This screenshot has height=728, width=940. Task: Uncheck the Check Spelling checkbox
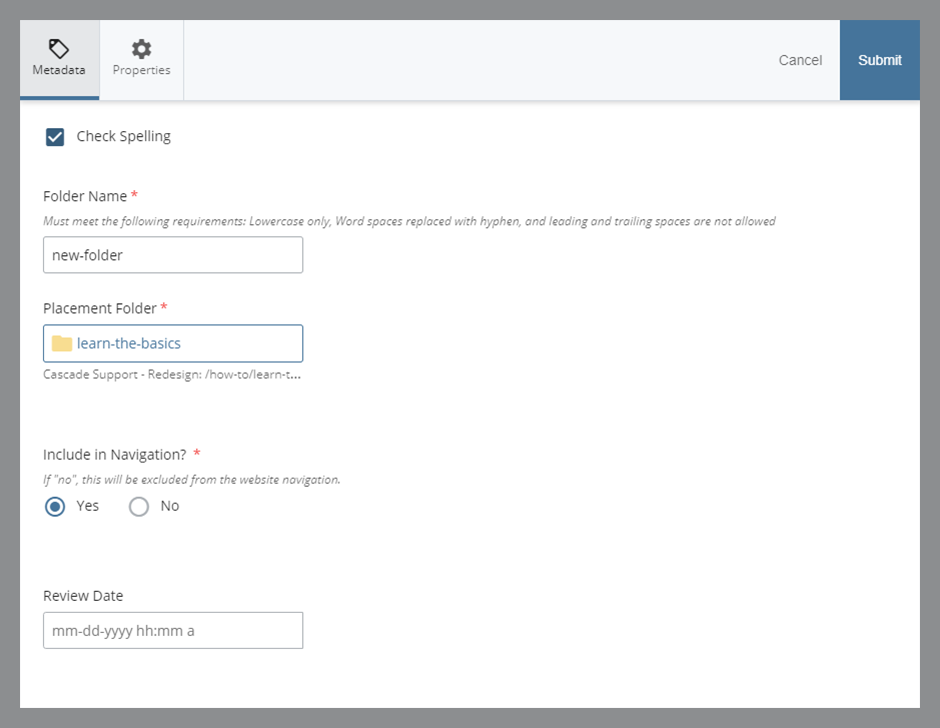click(x=55, y=136)
